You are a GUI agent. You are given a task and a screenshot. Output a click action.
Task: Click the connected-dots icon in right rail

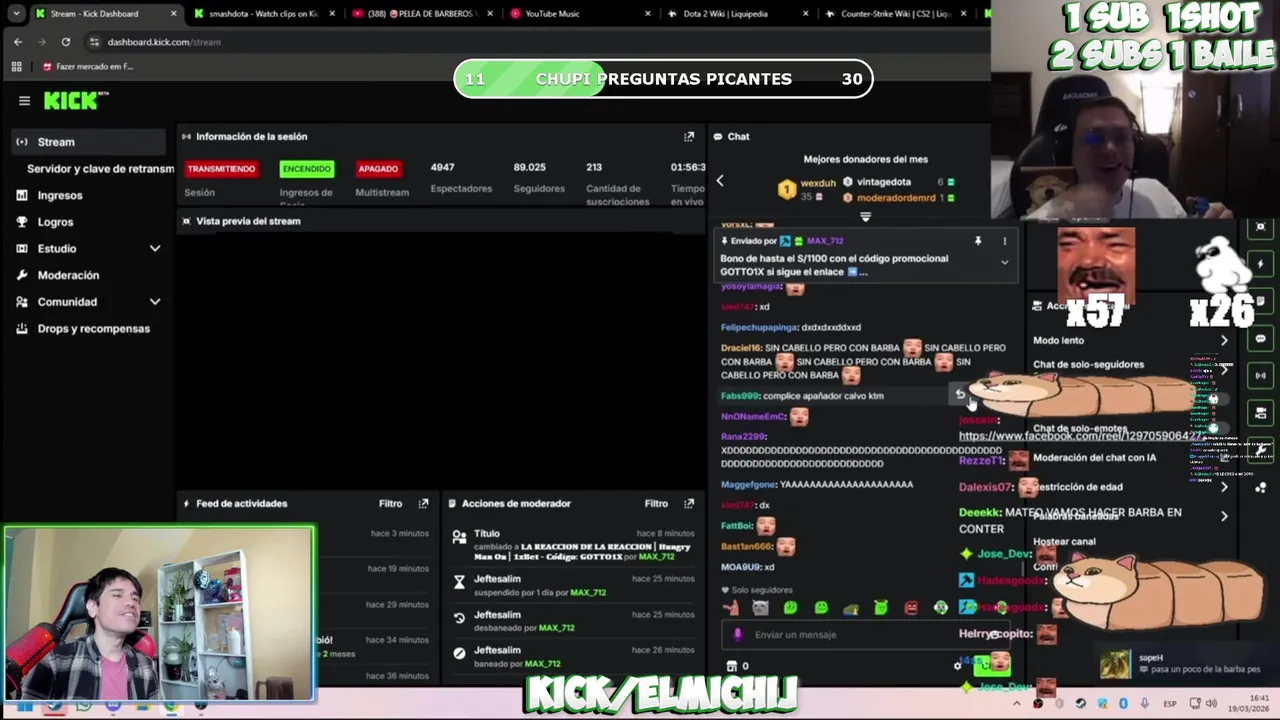(x=1261, y=487)
